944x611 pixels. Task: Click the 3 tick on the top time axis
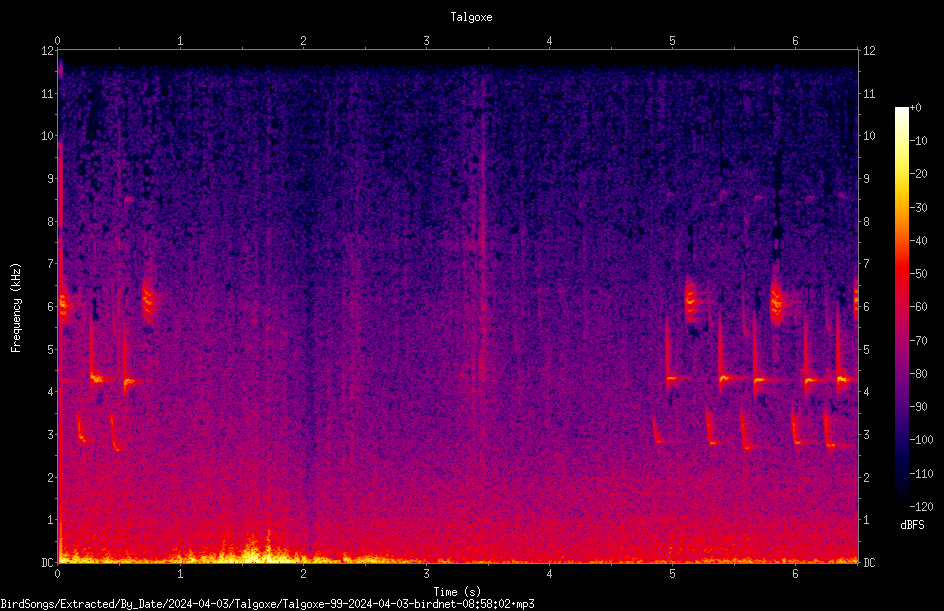point(426,41)
